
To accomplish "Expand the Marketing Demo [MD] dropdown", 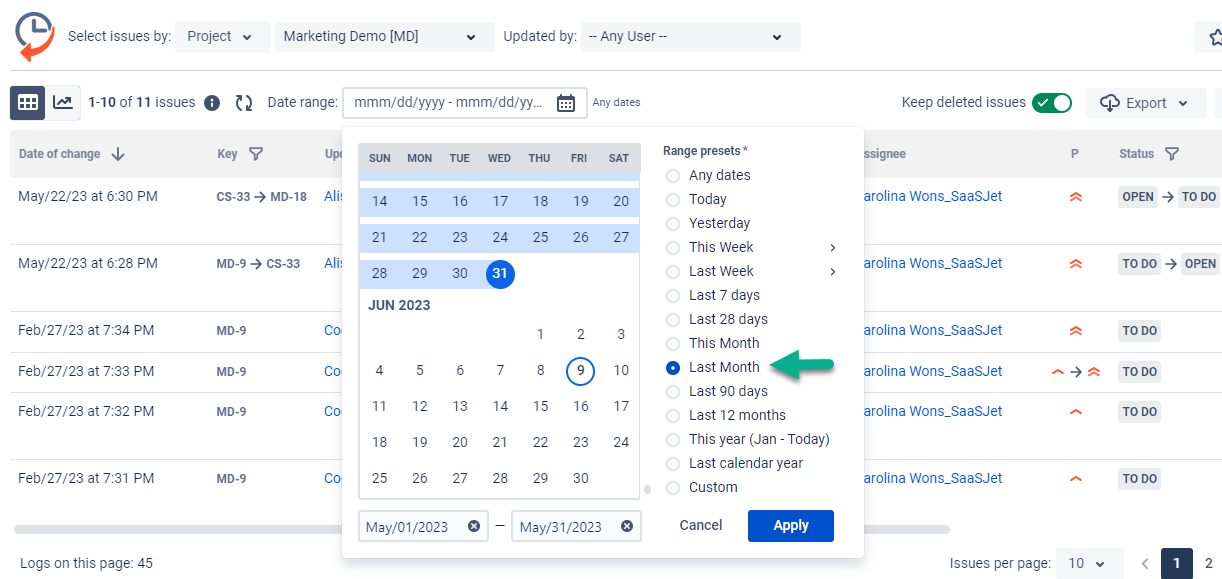I will tap(384, 36).
